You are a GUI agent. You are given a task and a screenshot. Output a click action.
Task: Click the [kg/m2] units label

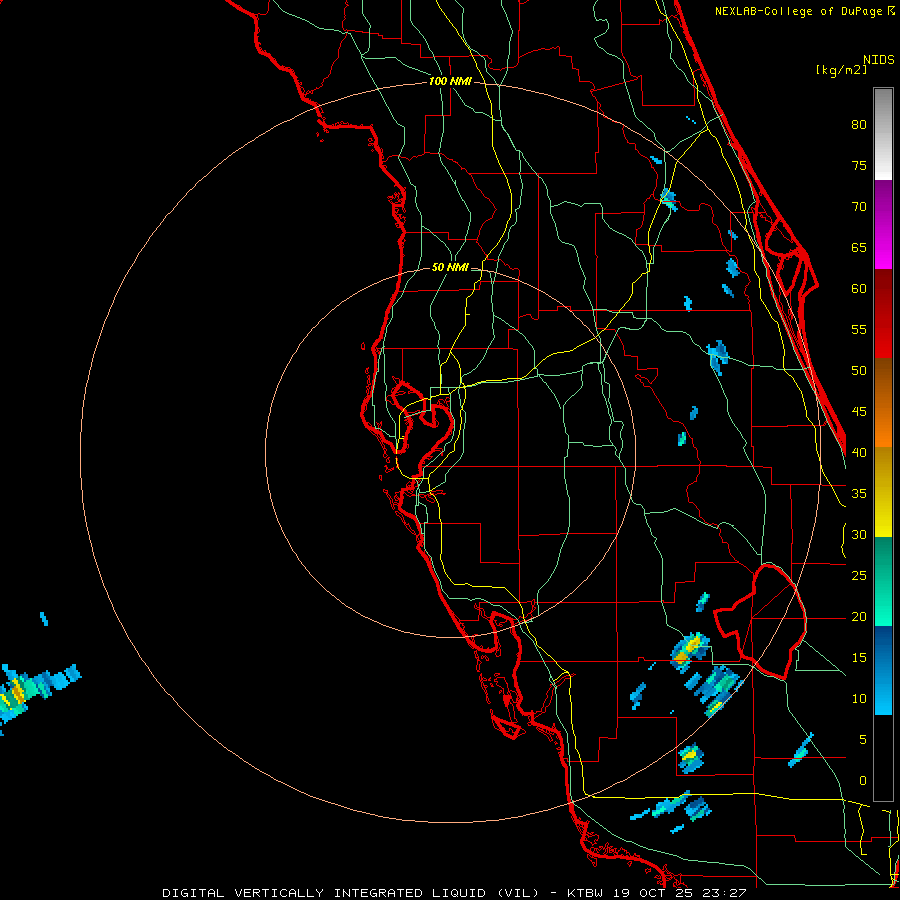pos(841,70)
